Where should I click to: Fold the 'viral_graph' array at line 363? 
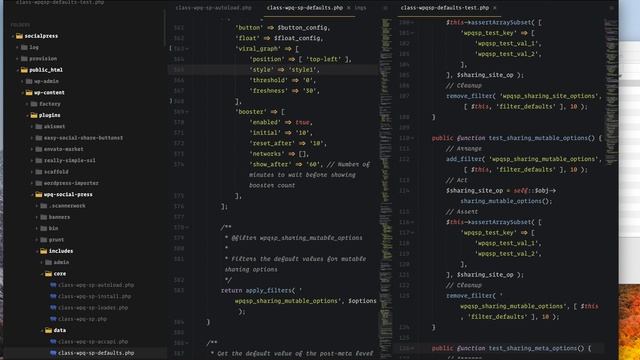187,49
